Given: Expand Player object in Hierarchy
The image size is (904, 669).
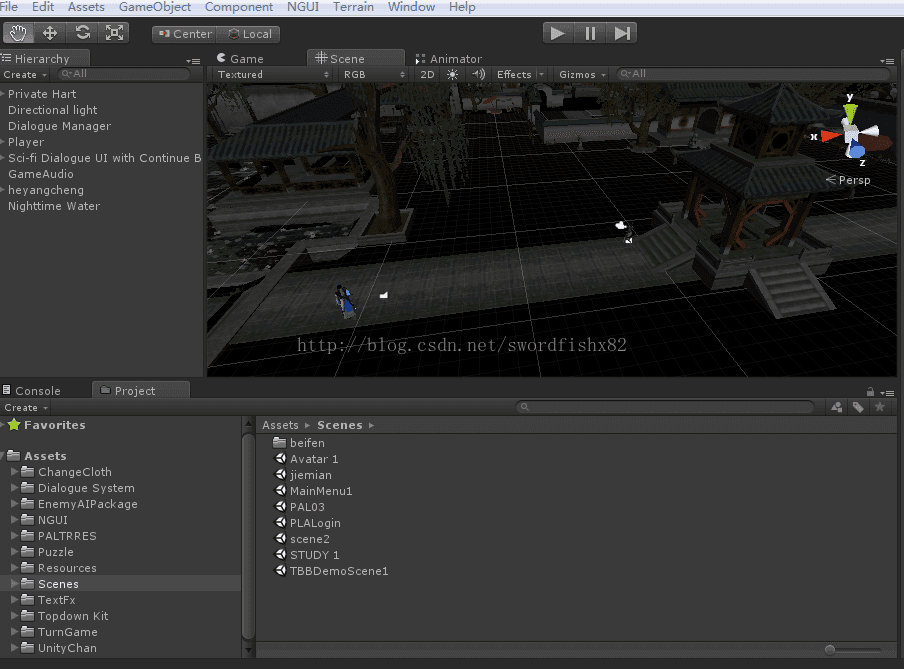Looking at the screenshot, I should 3,142.
